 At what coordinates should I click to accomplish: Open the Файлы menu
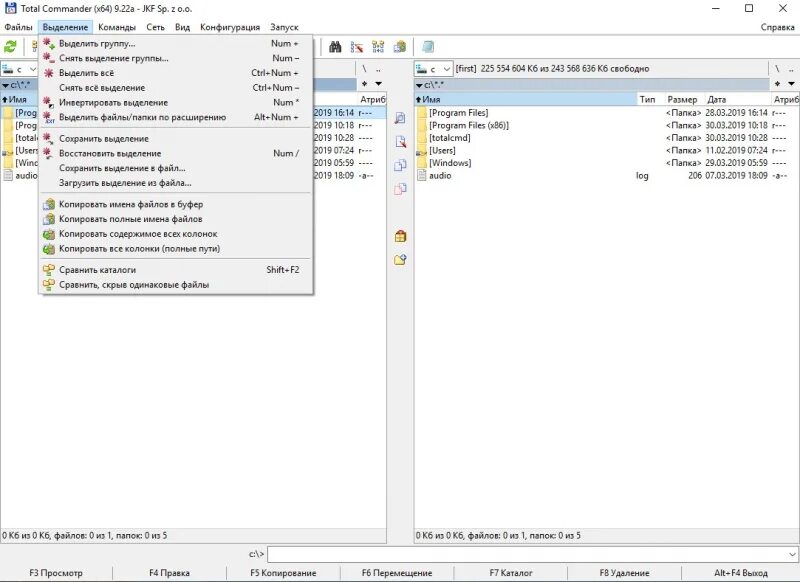18,27
